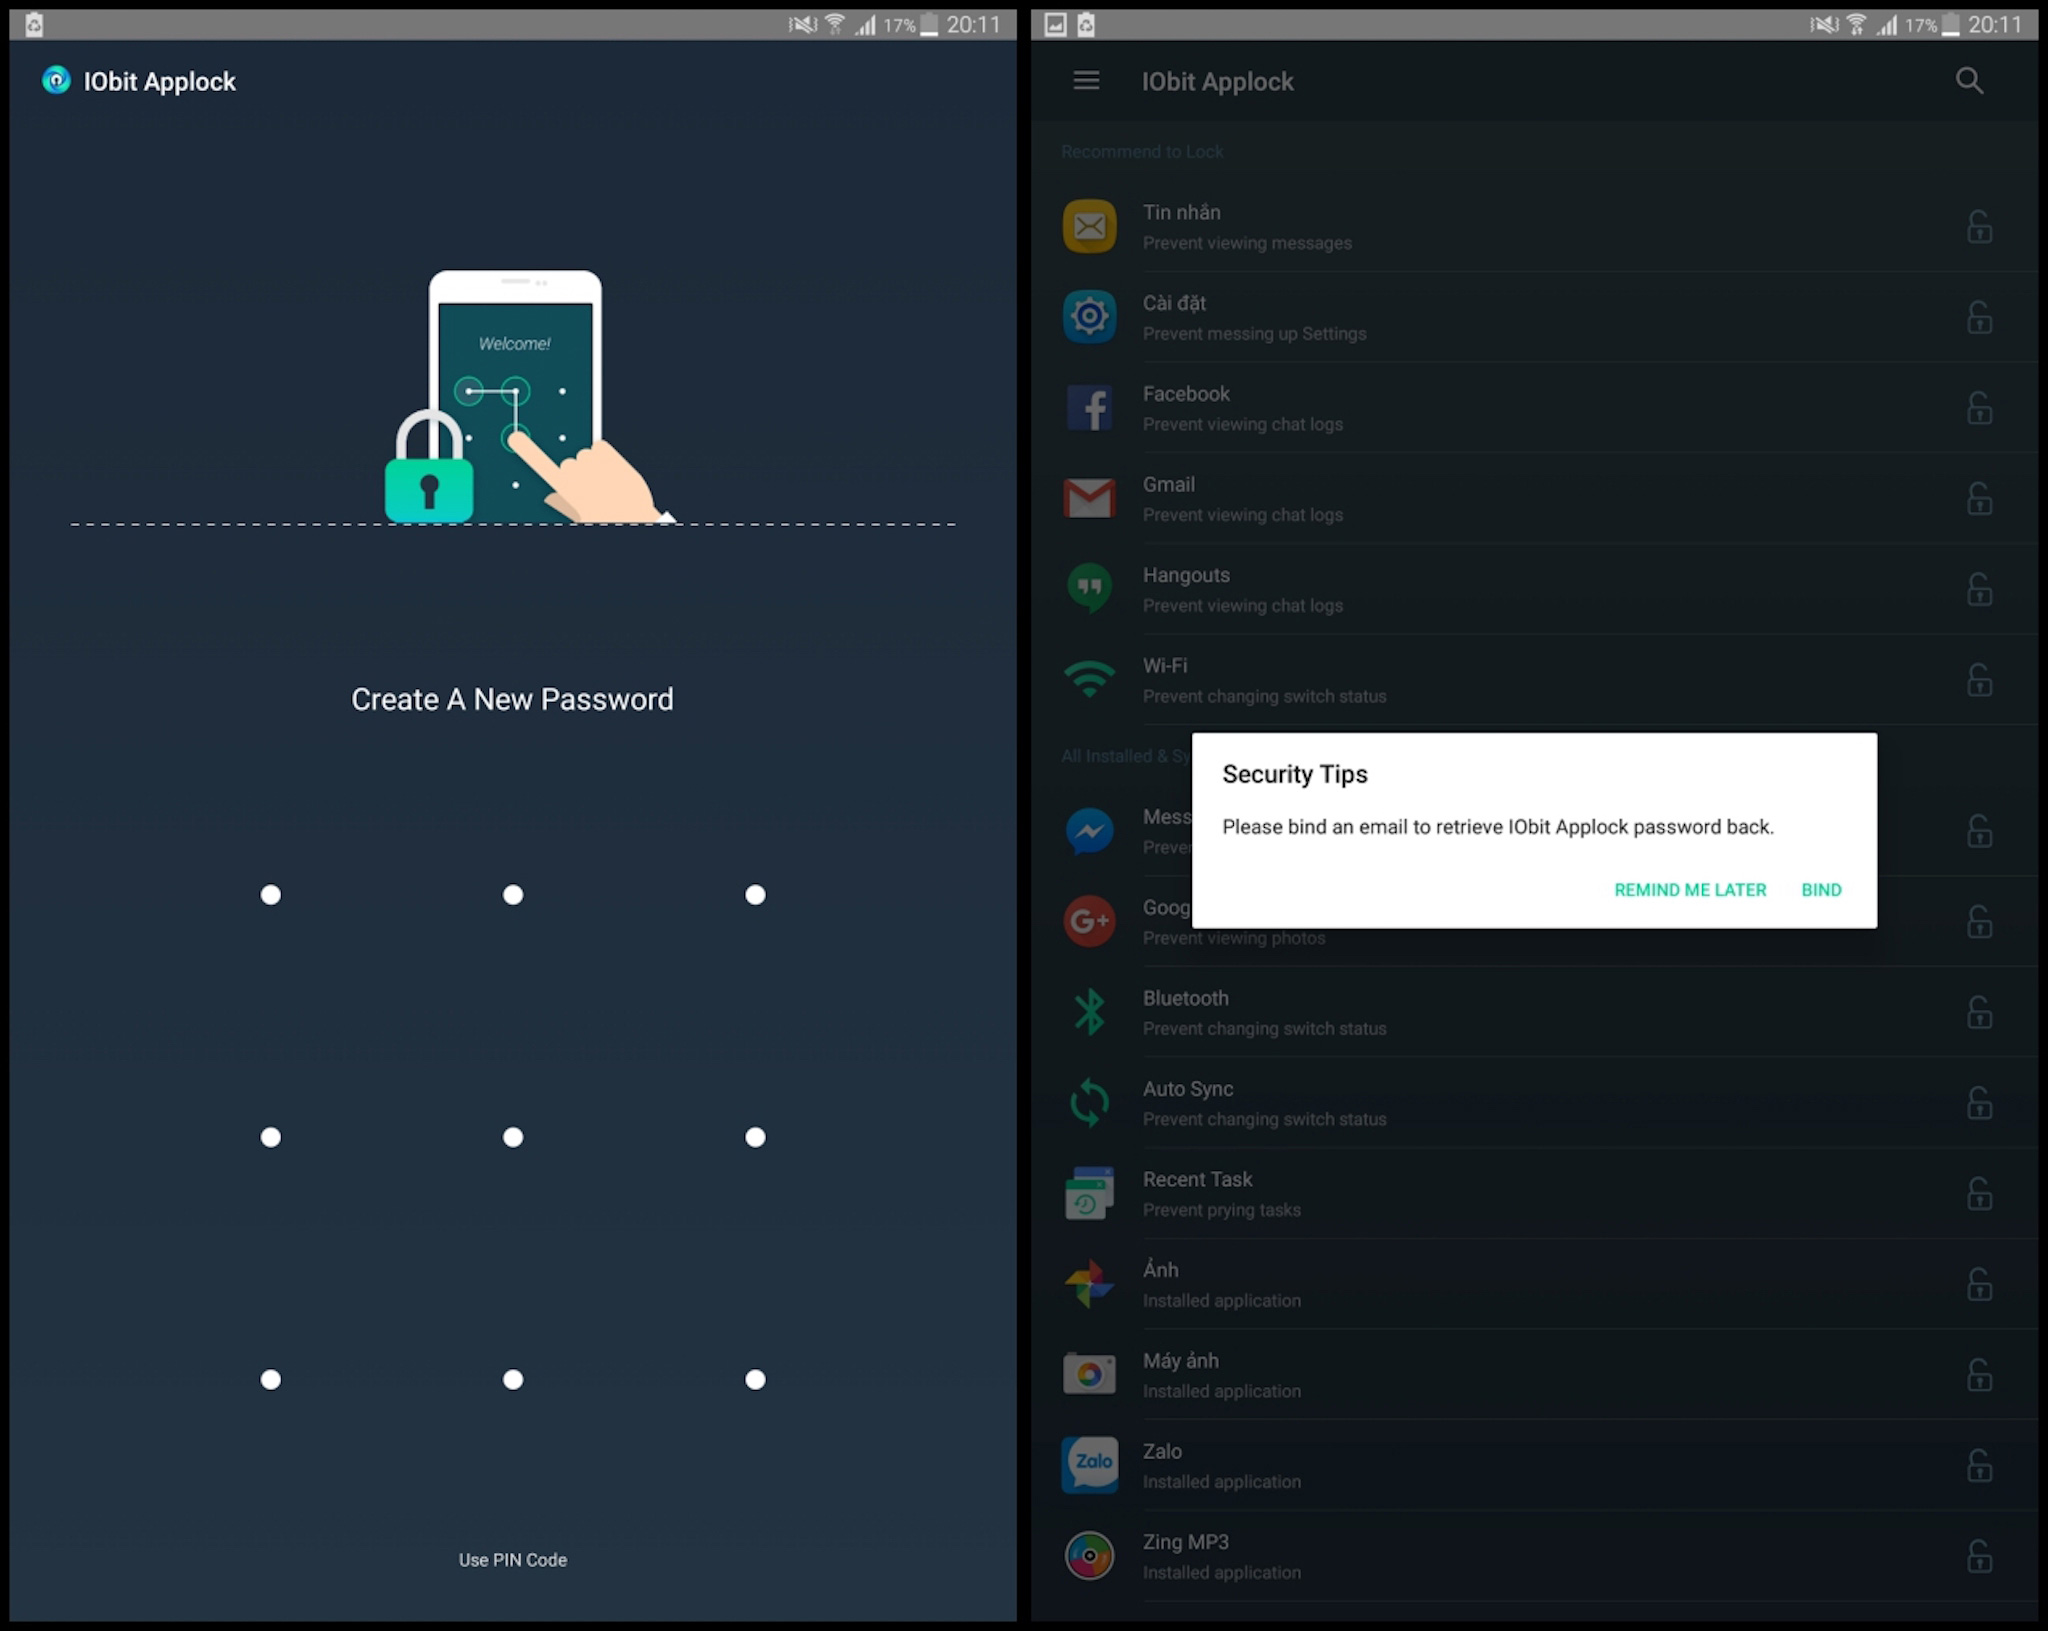Click the Auto Sync arrows icon
This screenshot has height=1631, width=2048.
click(1089, 1103)
